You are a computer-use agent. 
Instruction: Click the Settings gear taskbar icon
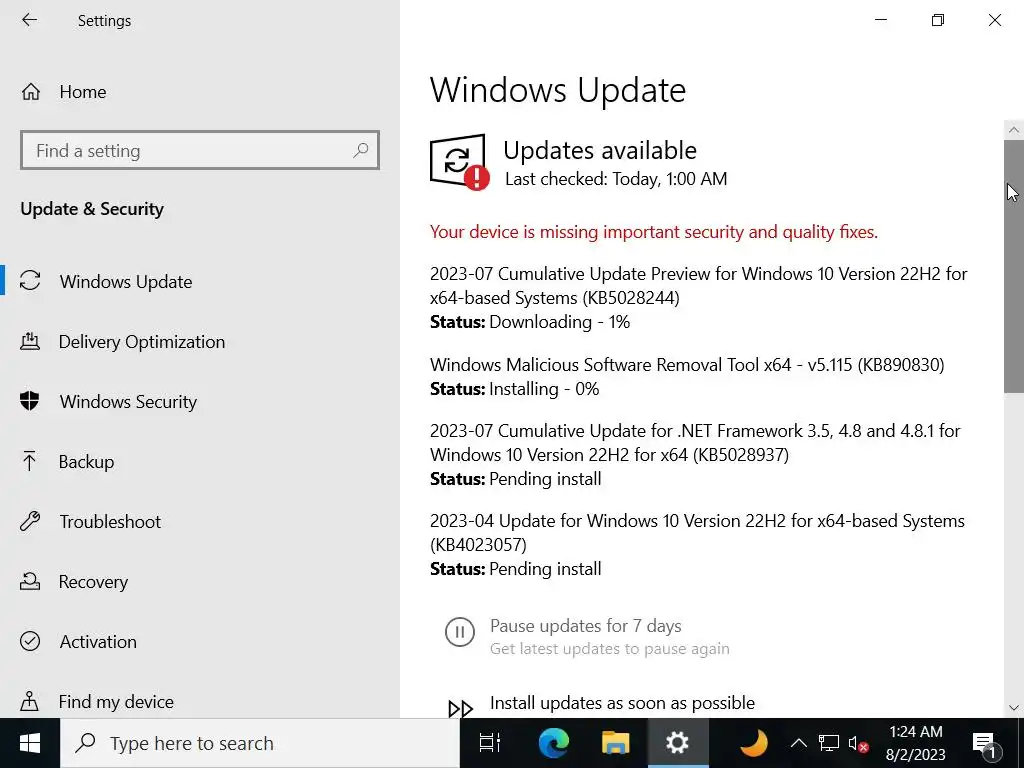point(677,743)
